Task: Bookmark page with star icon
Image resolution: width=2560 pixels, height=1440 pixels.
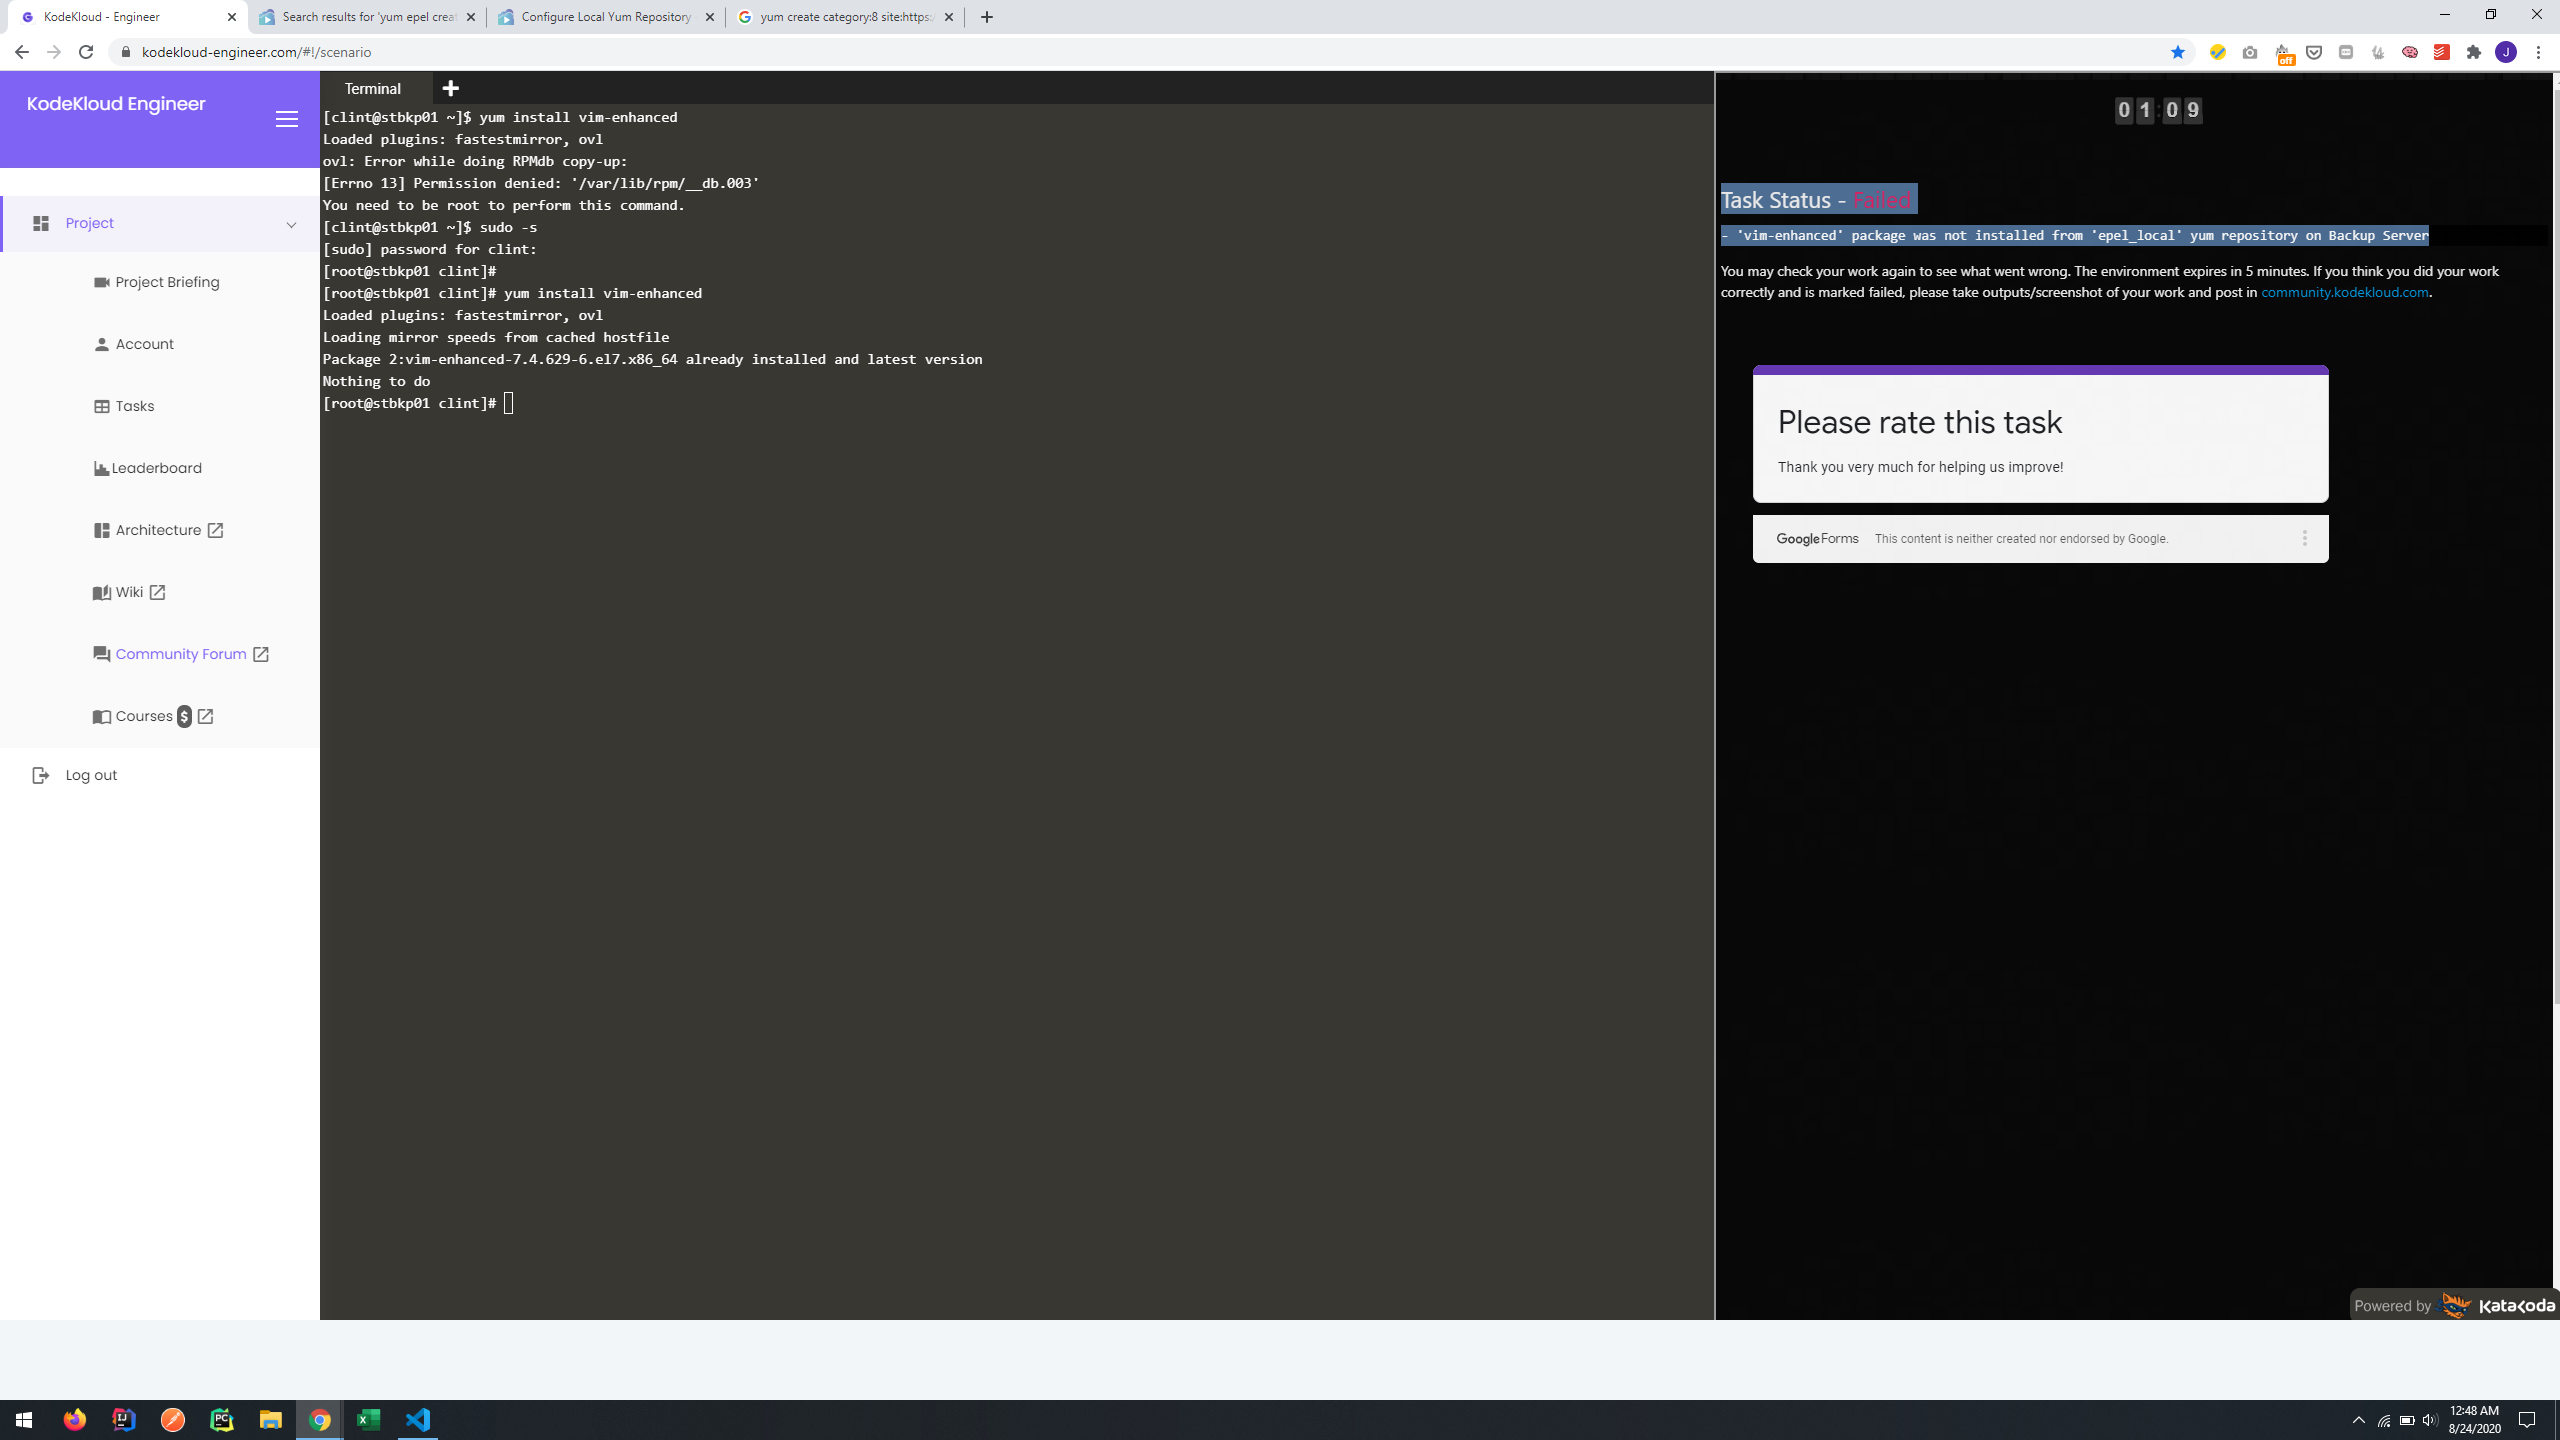Action: 2177,52
